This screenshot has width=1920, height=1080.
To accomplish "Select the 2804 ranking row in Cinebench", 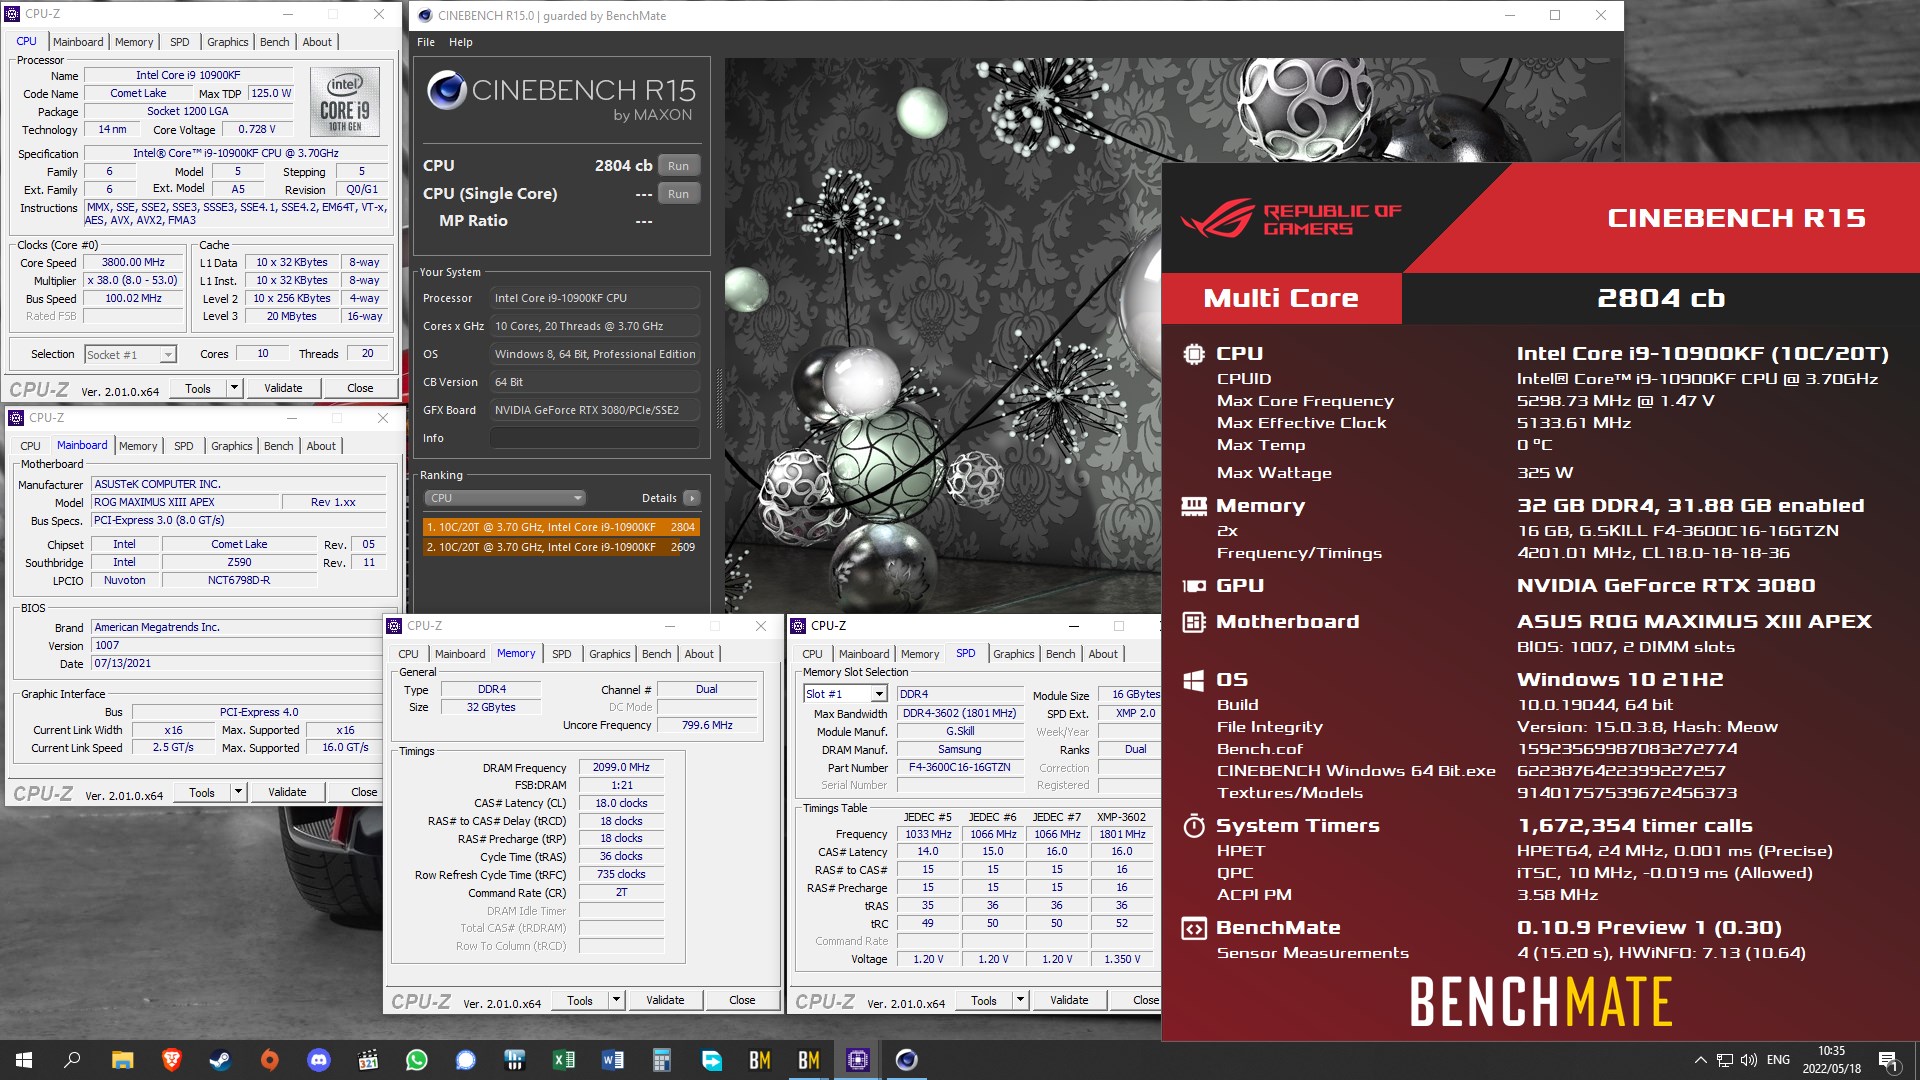I will click(560, 527).
